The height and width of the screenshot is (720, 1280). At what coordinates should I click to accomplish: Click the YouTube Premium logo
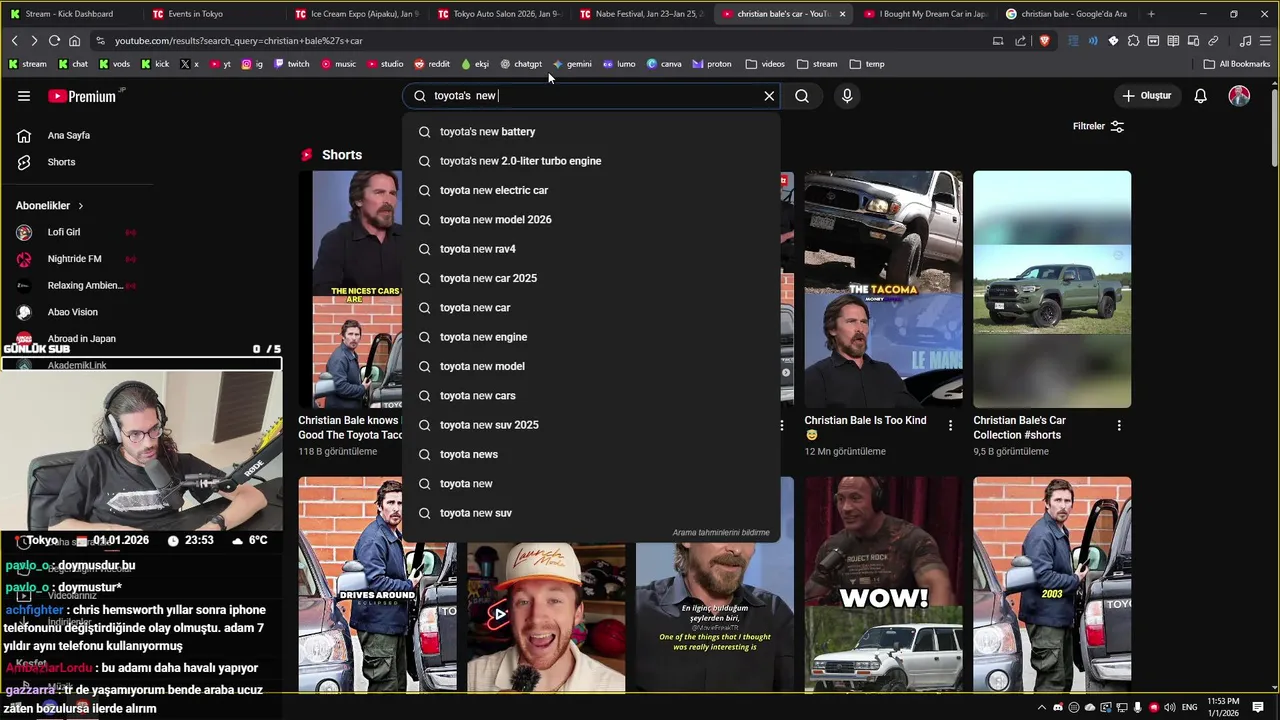click(82, 96)
